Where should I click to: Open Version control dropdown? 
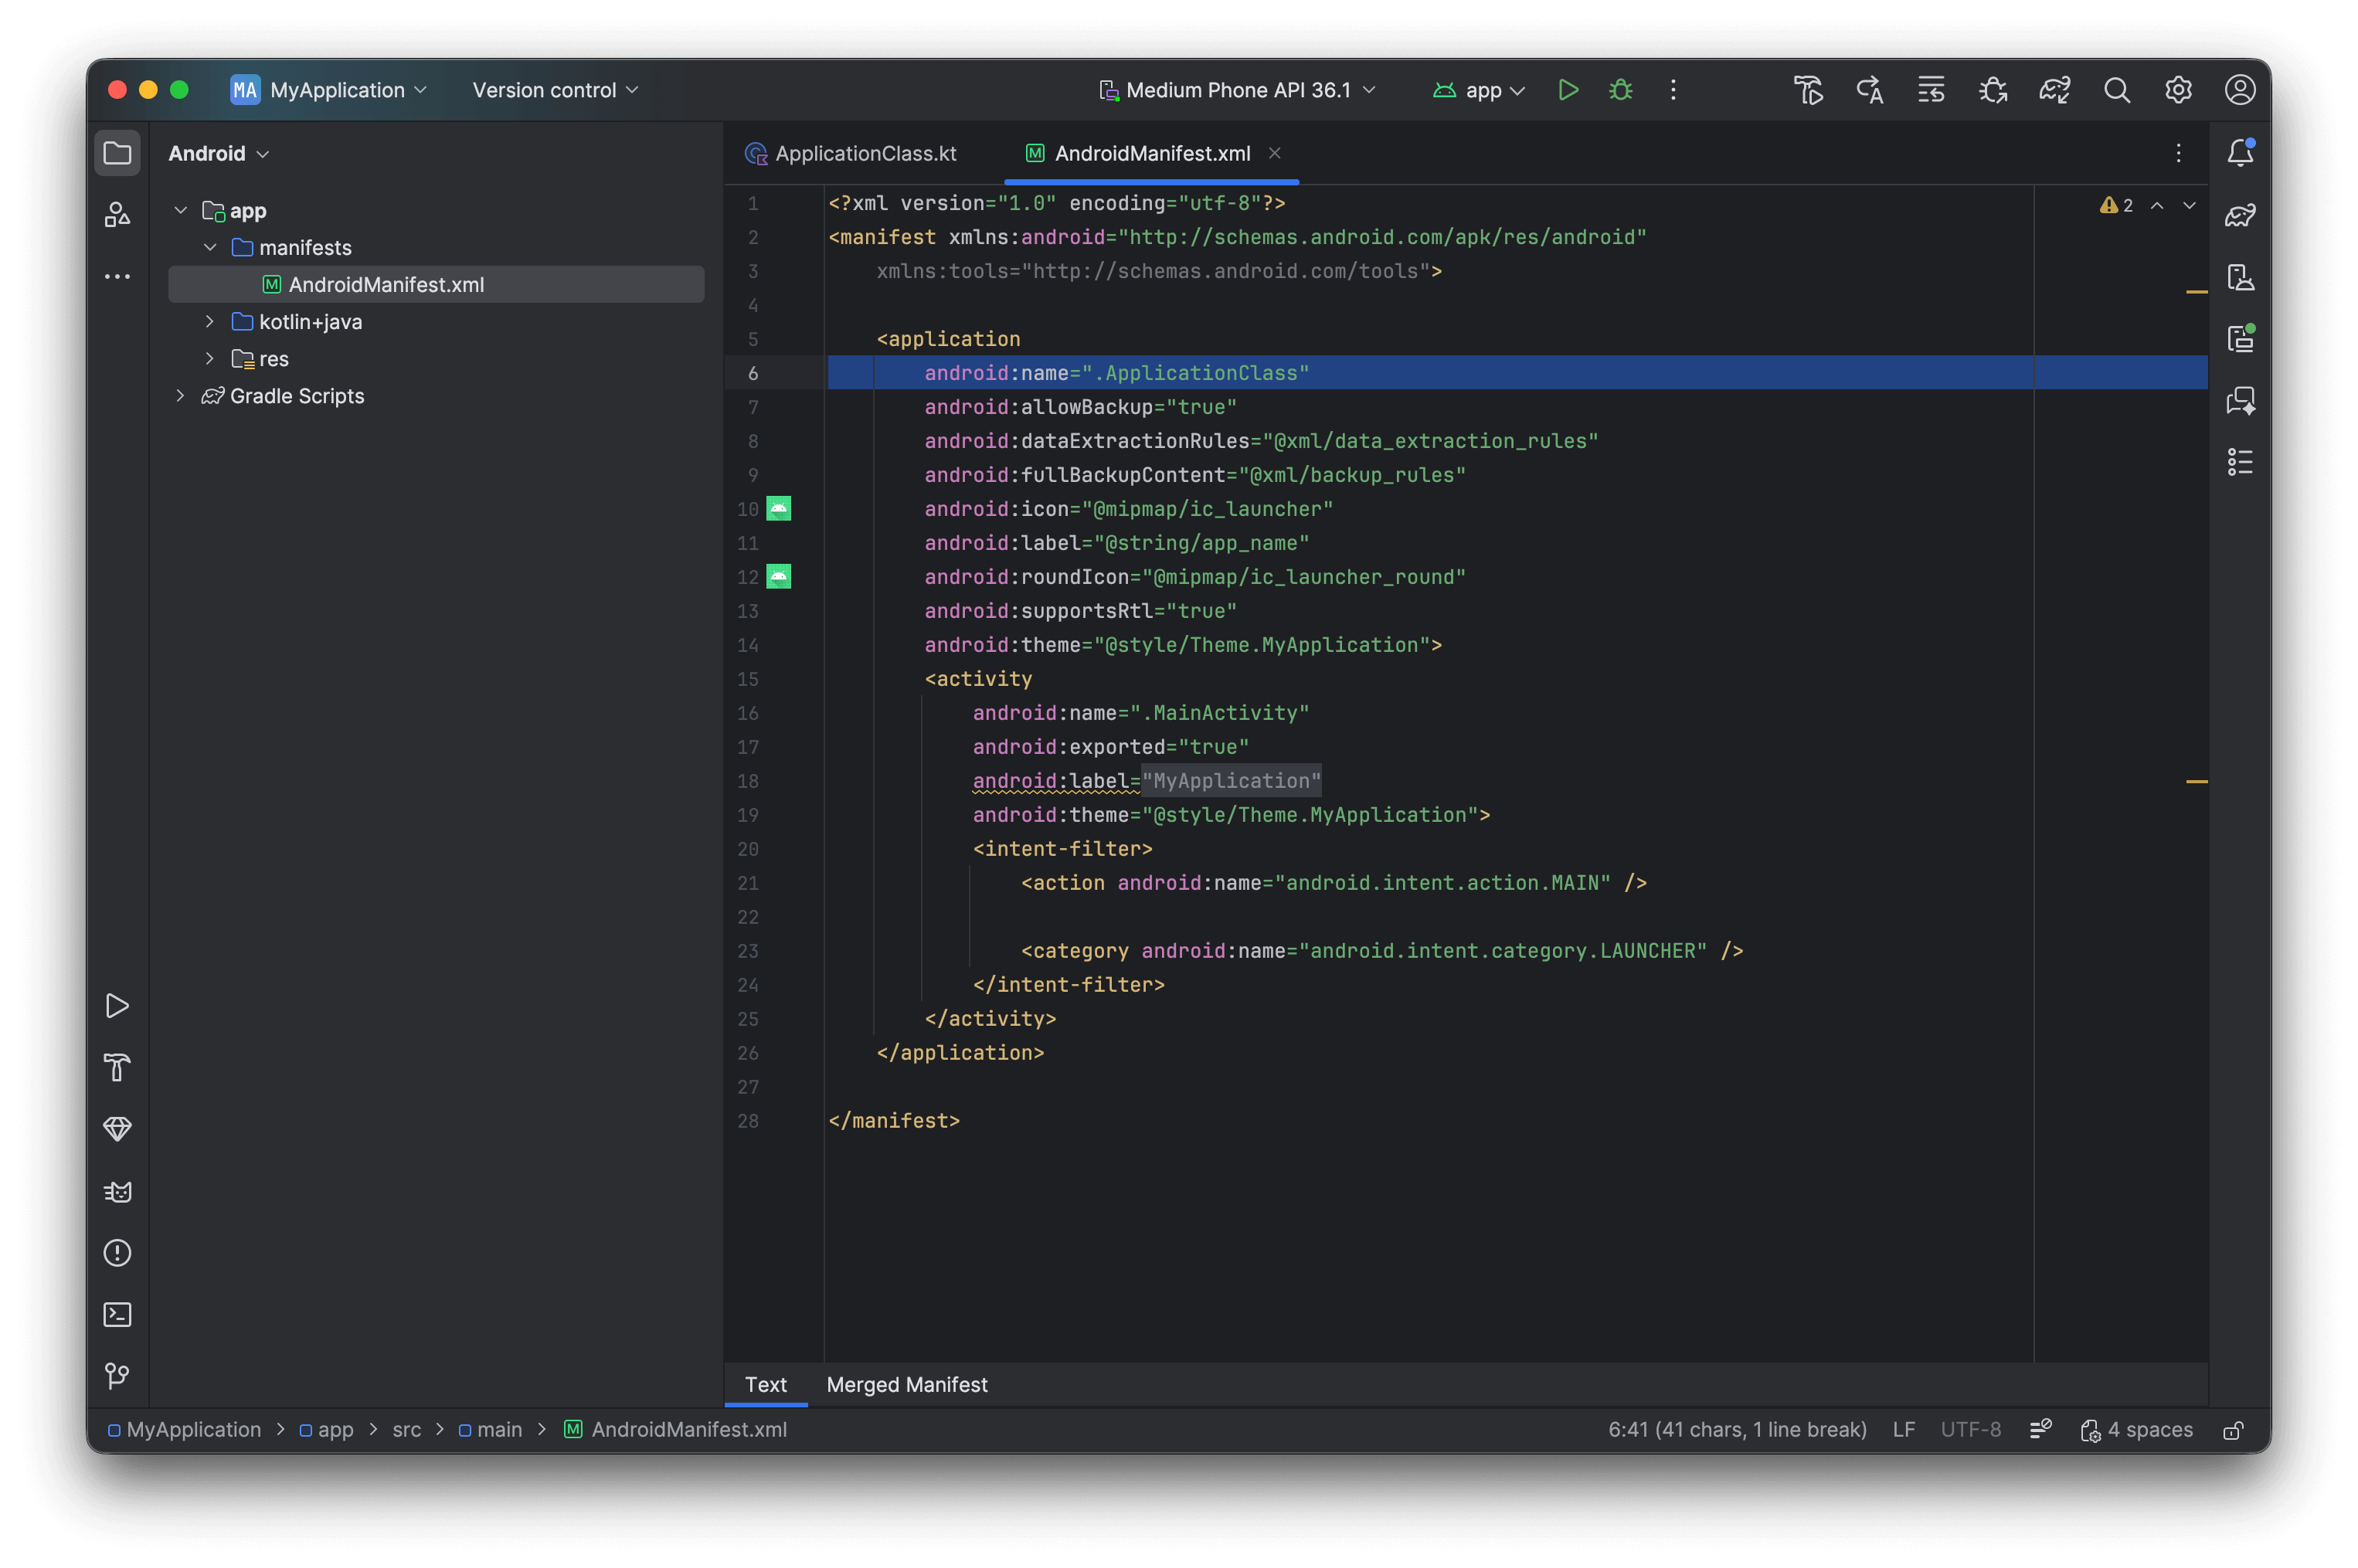[555, 90]
